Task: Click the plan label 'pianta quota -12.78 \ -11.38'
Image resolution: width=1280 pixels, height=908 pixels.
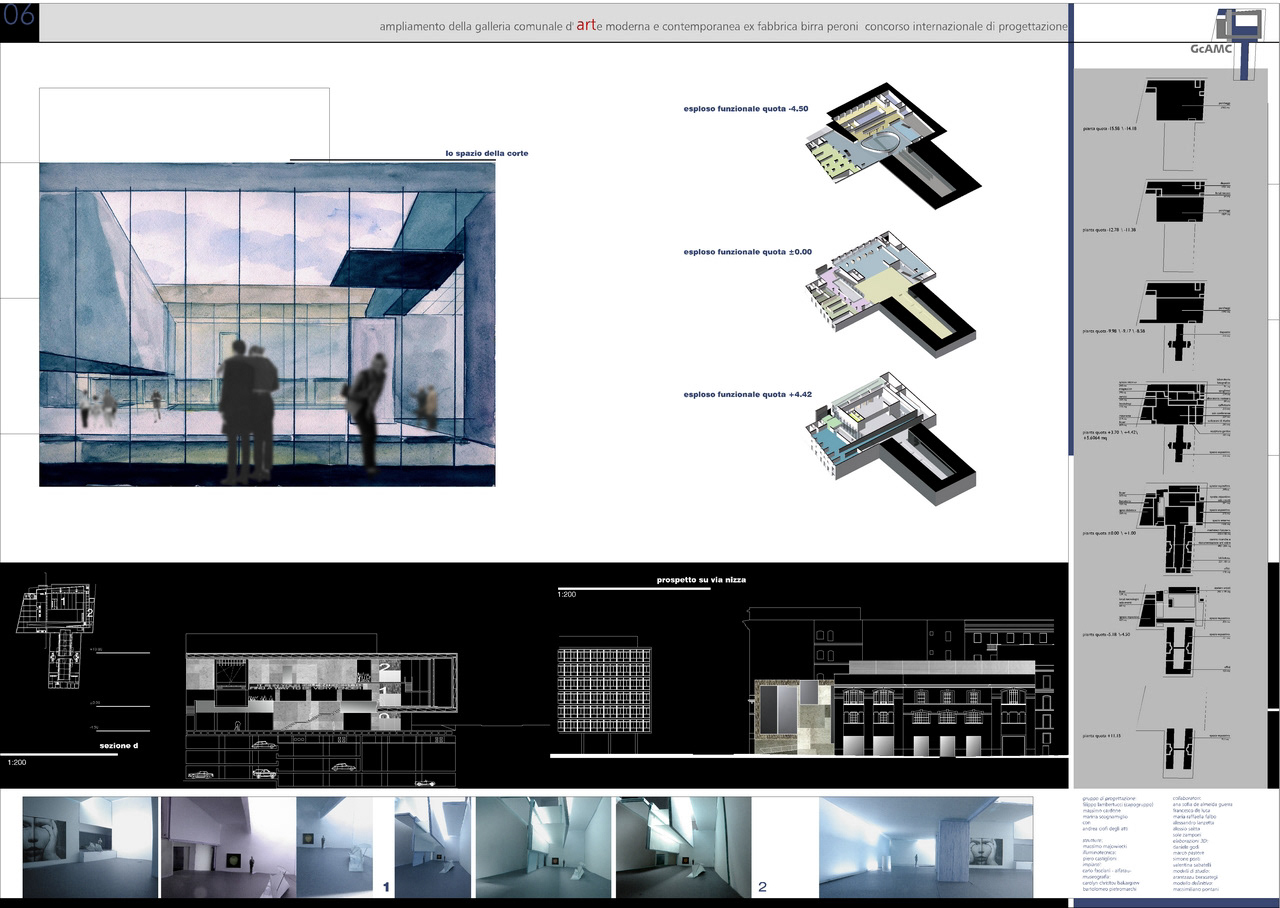Action: coord(1111,229)
